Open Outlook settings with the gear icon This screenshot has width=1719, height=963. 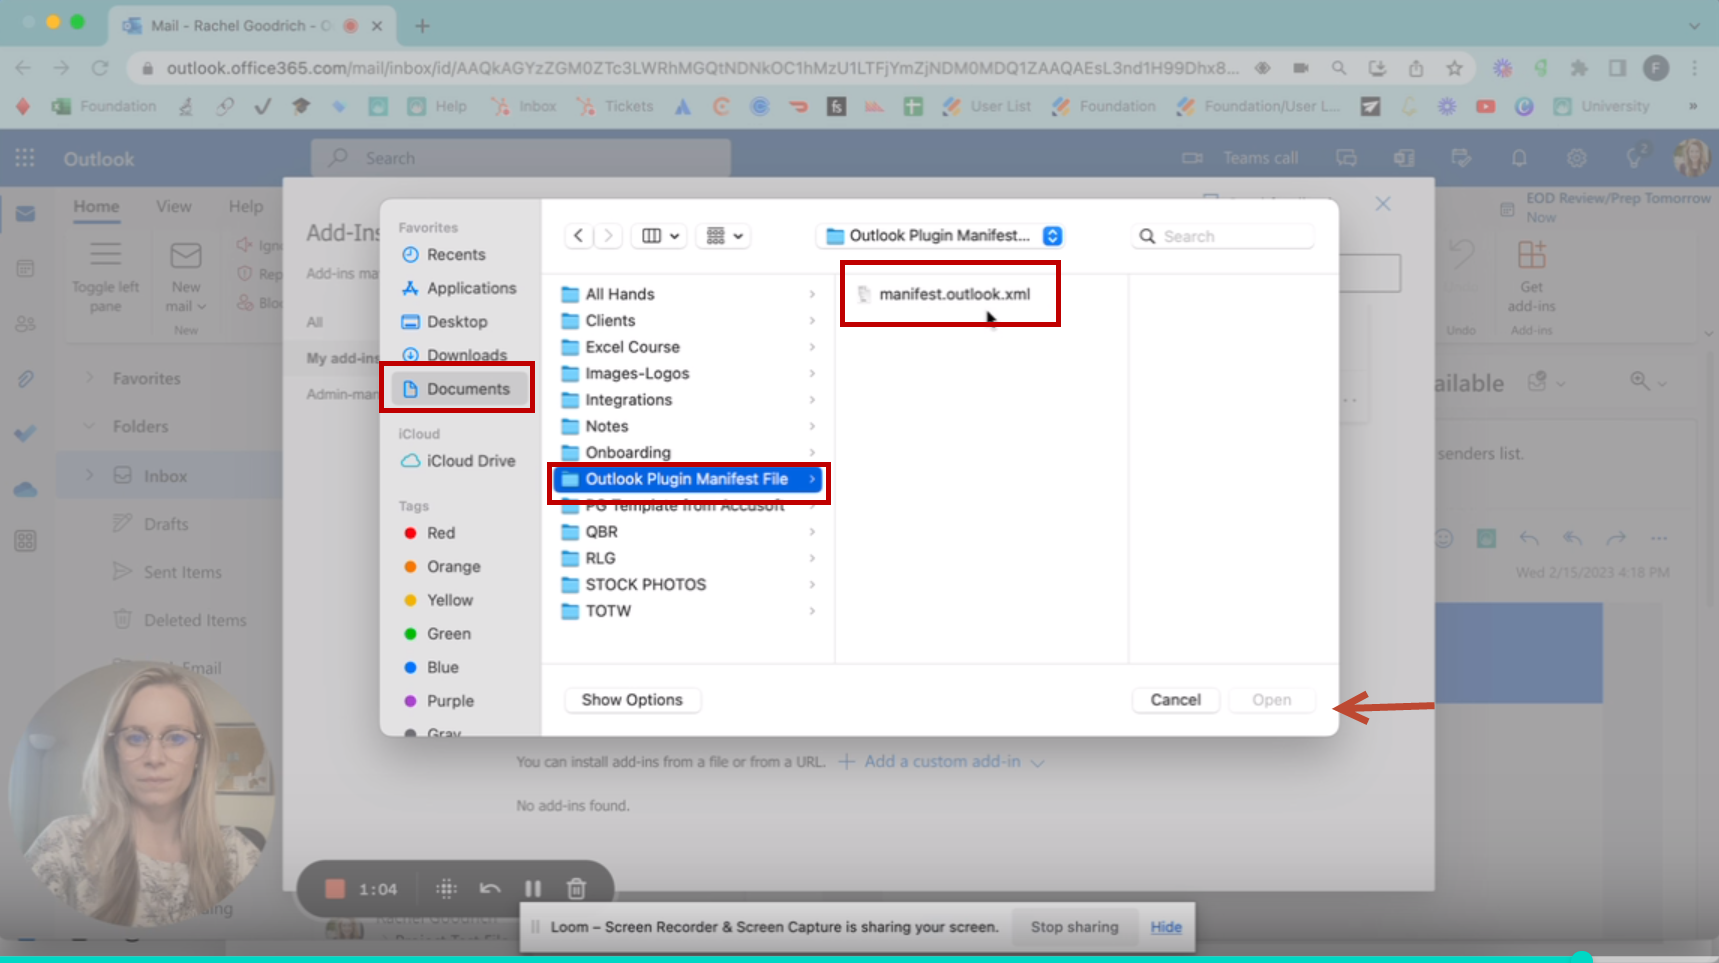(1577, 157)
